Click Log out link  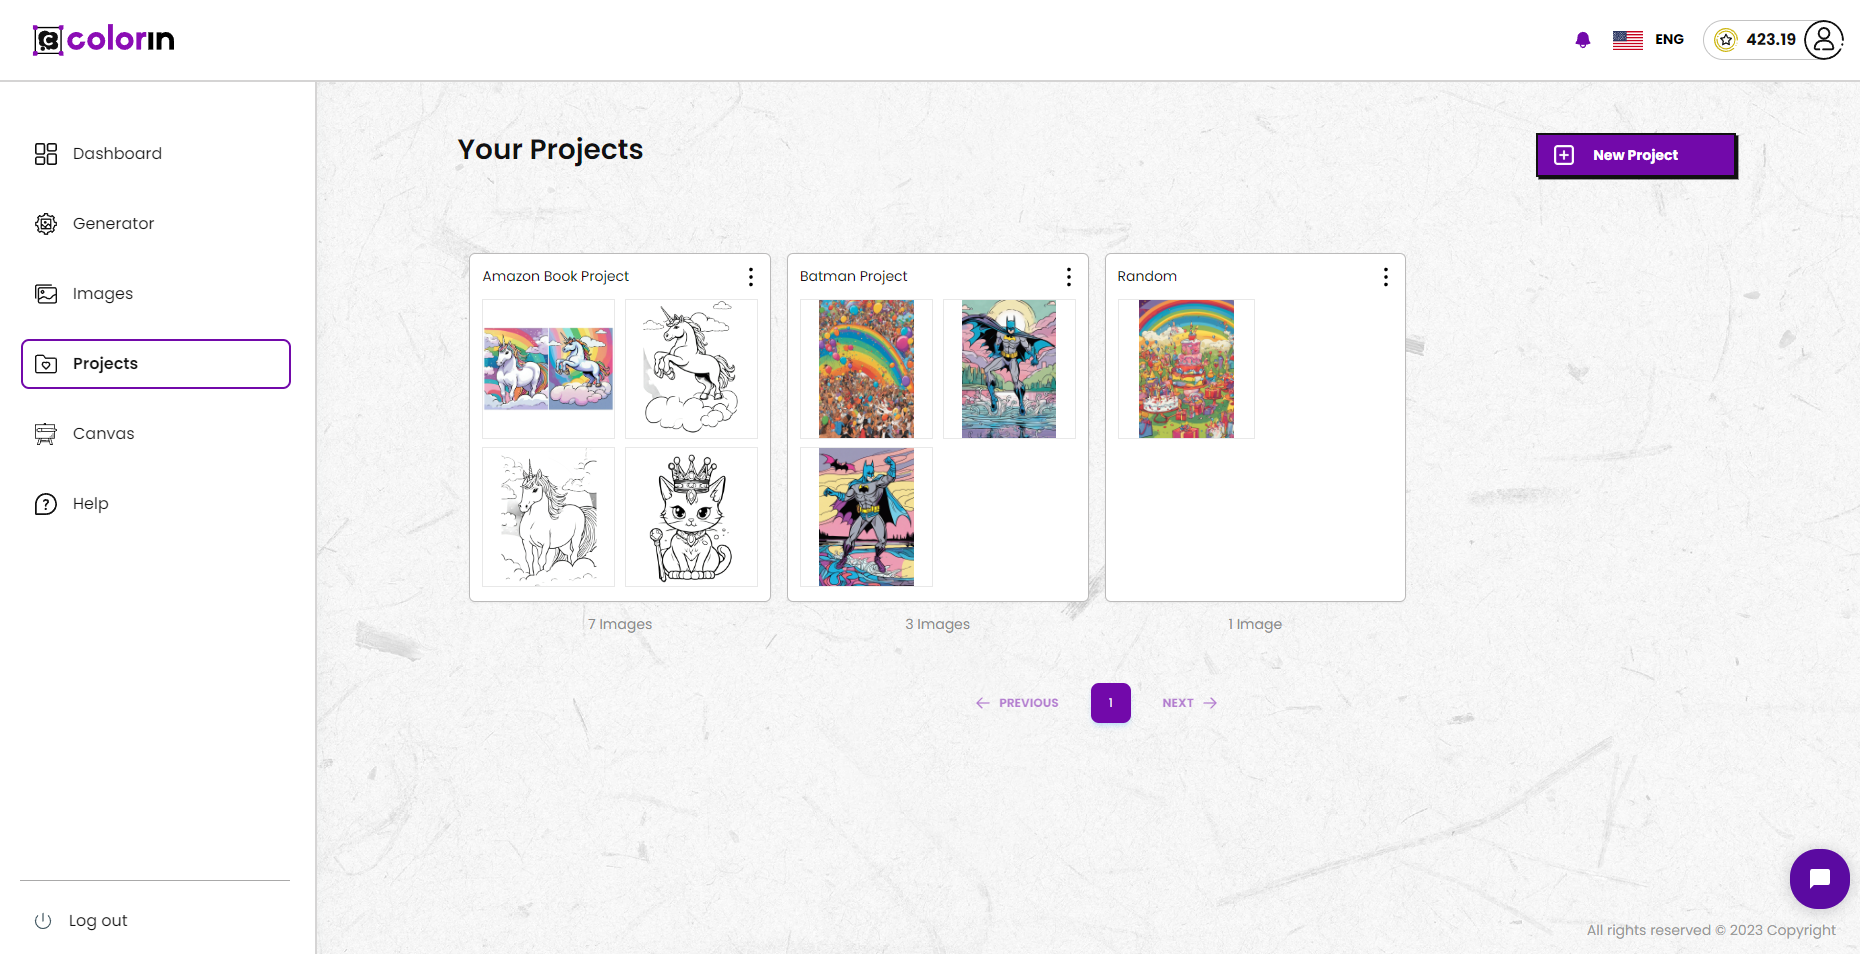[x=98, y=921]
